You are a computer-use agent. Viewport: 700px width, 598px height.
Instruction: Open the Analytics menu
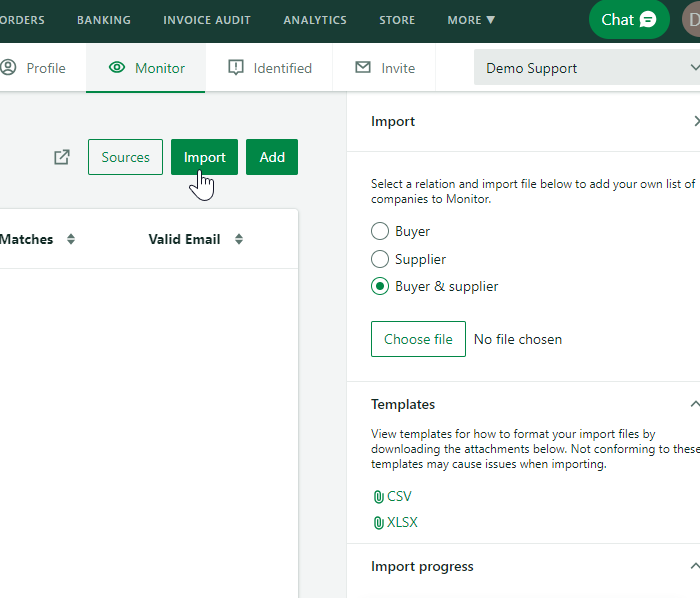pyautogui.click(x=315, y=20)
